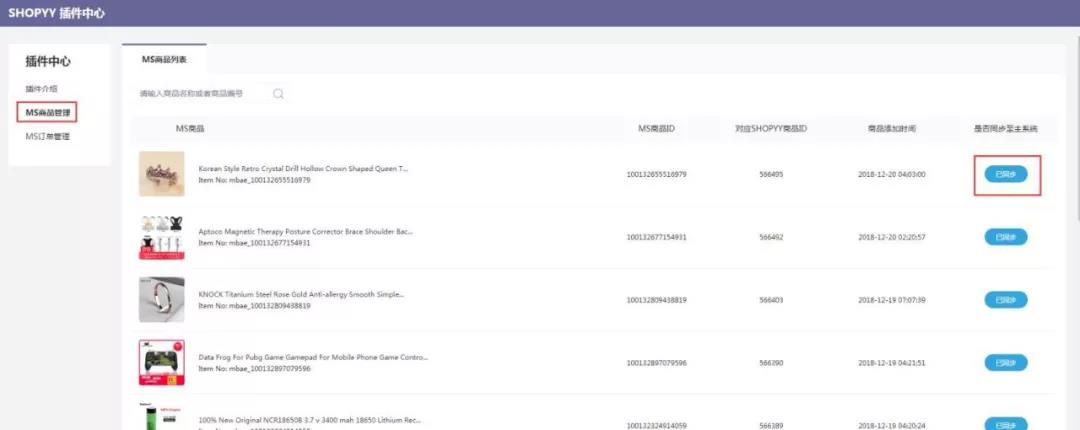Open 插件介绍 in sidebar
Viewport: 1080px width, 430px height.
click(41, 89)
